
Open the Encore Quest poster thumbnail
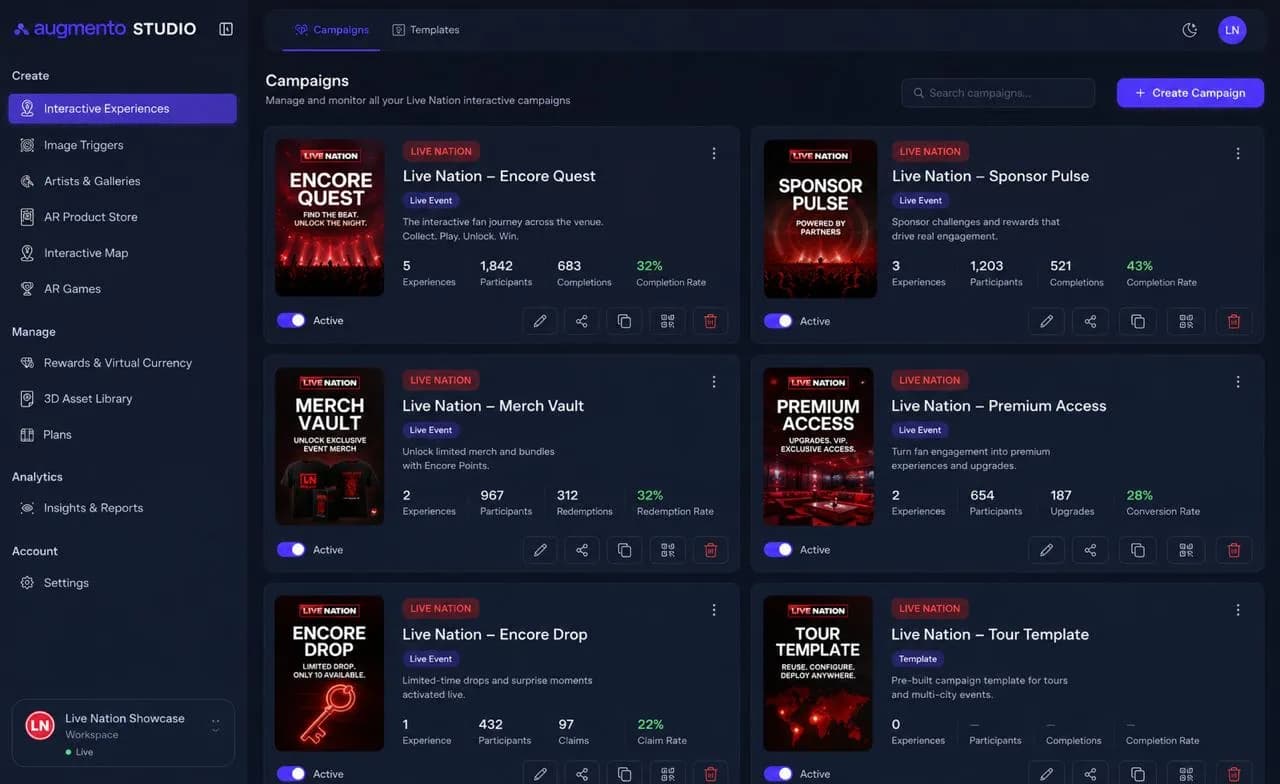coord(330,217)
